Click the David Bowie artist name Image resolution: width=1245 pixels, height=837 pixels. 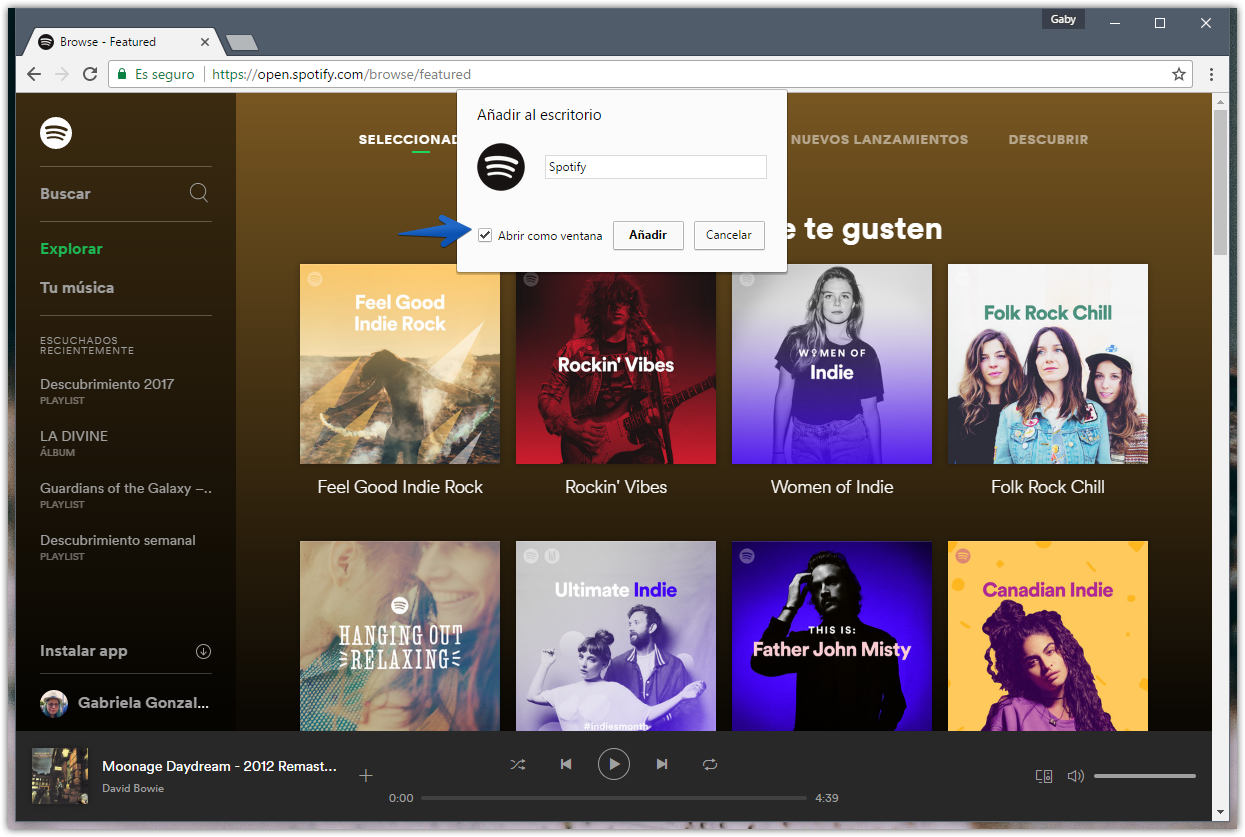point(133,788)
